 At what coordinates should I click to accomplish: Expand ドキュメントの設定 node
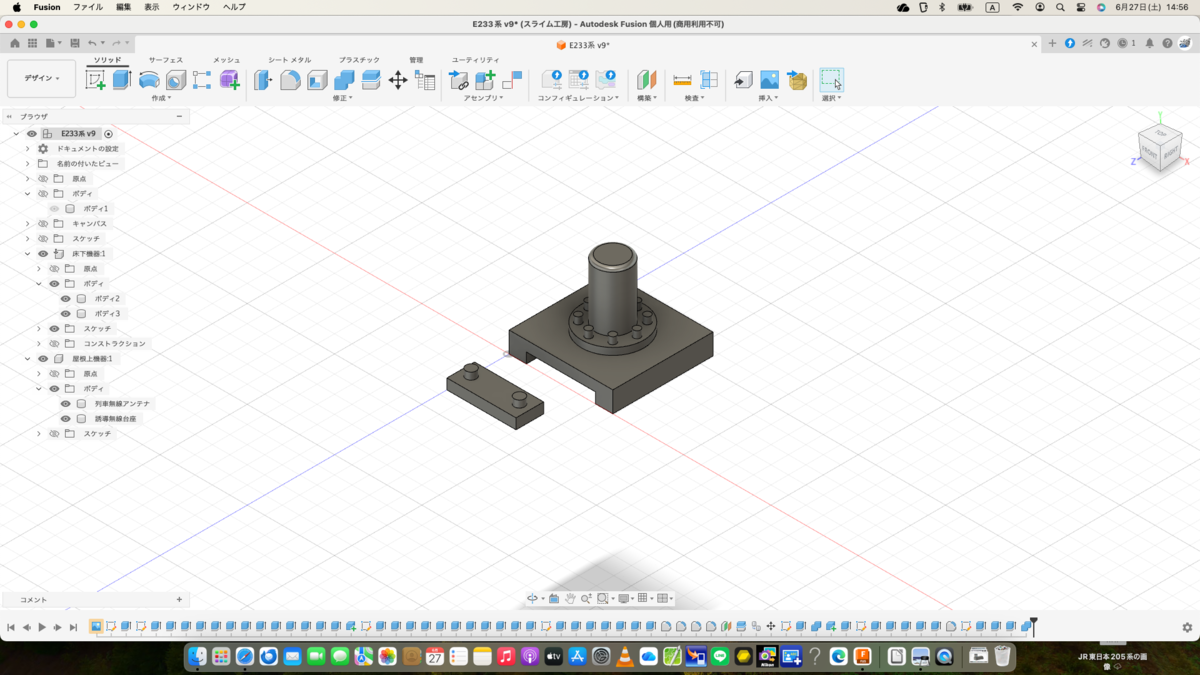tap(28, 148)
